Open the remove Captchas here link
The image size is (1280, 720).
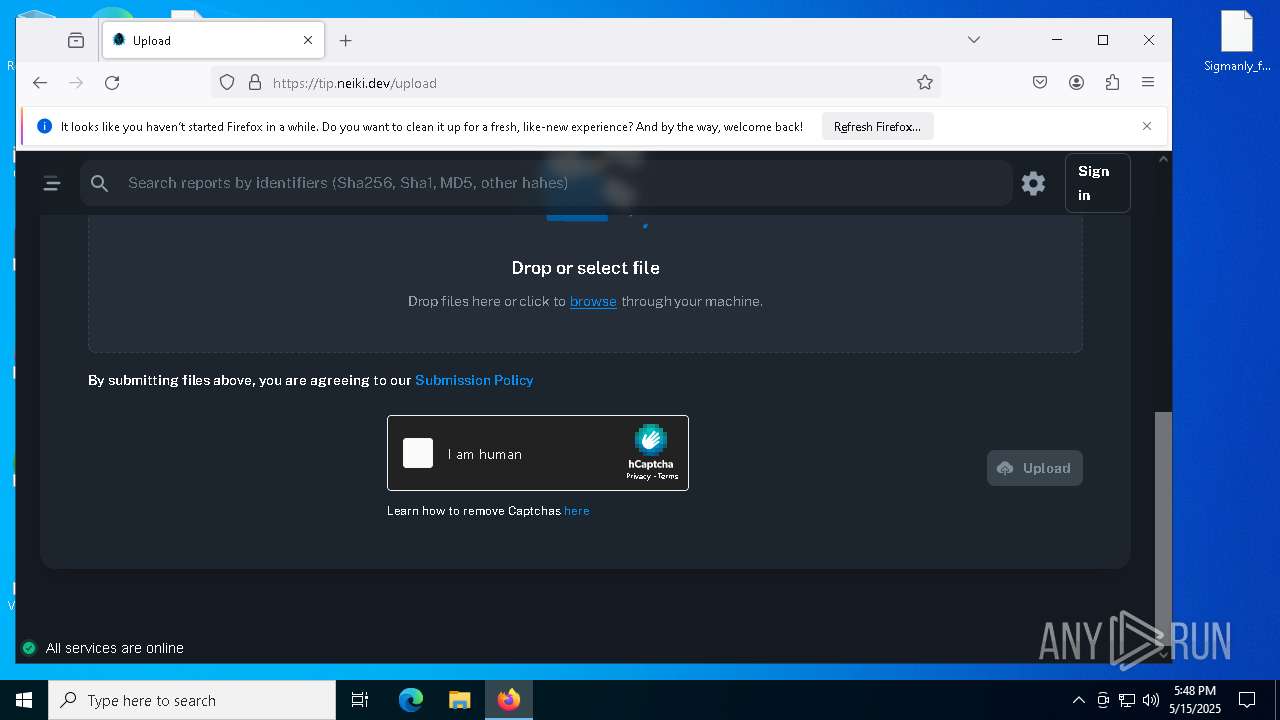576,511
